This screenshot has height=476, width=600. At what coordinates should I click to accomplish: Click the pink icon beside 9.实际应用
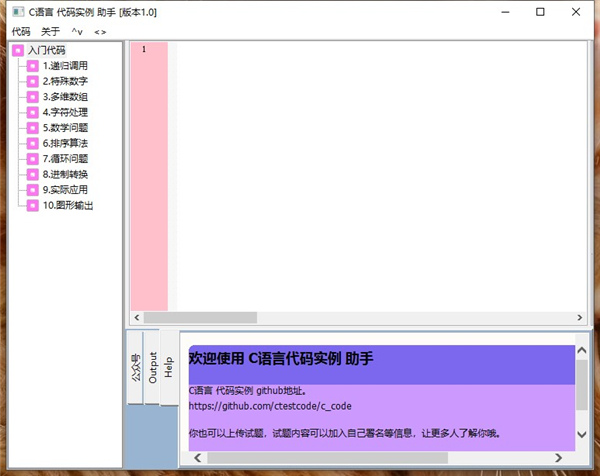[x=33, y=190]
